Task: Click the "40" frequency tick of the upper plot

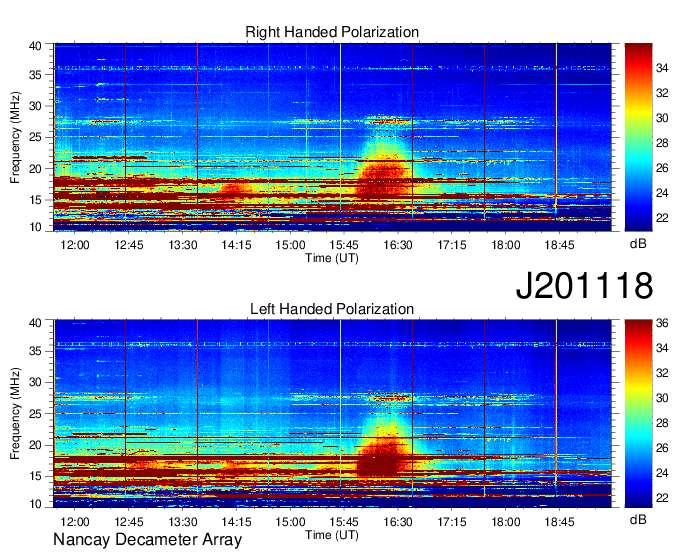Action: click(36, 46)
